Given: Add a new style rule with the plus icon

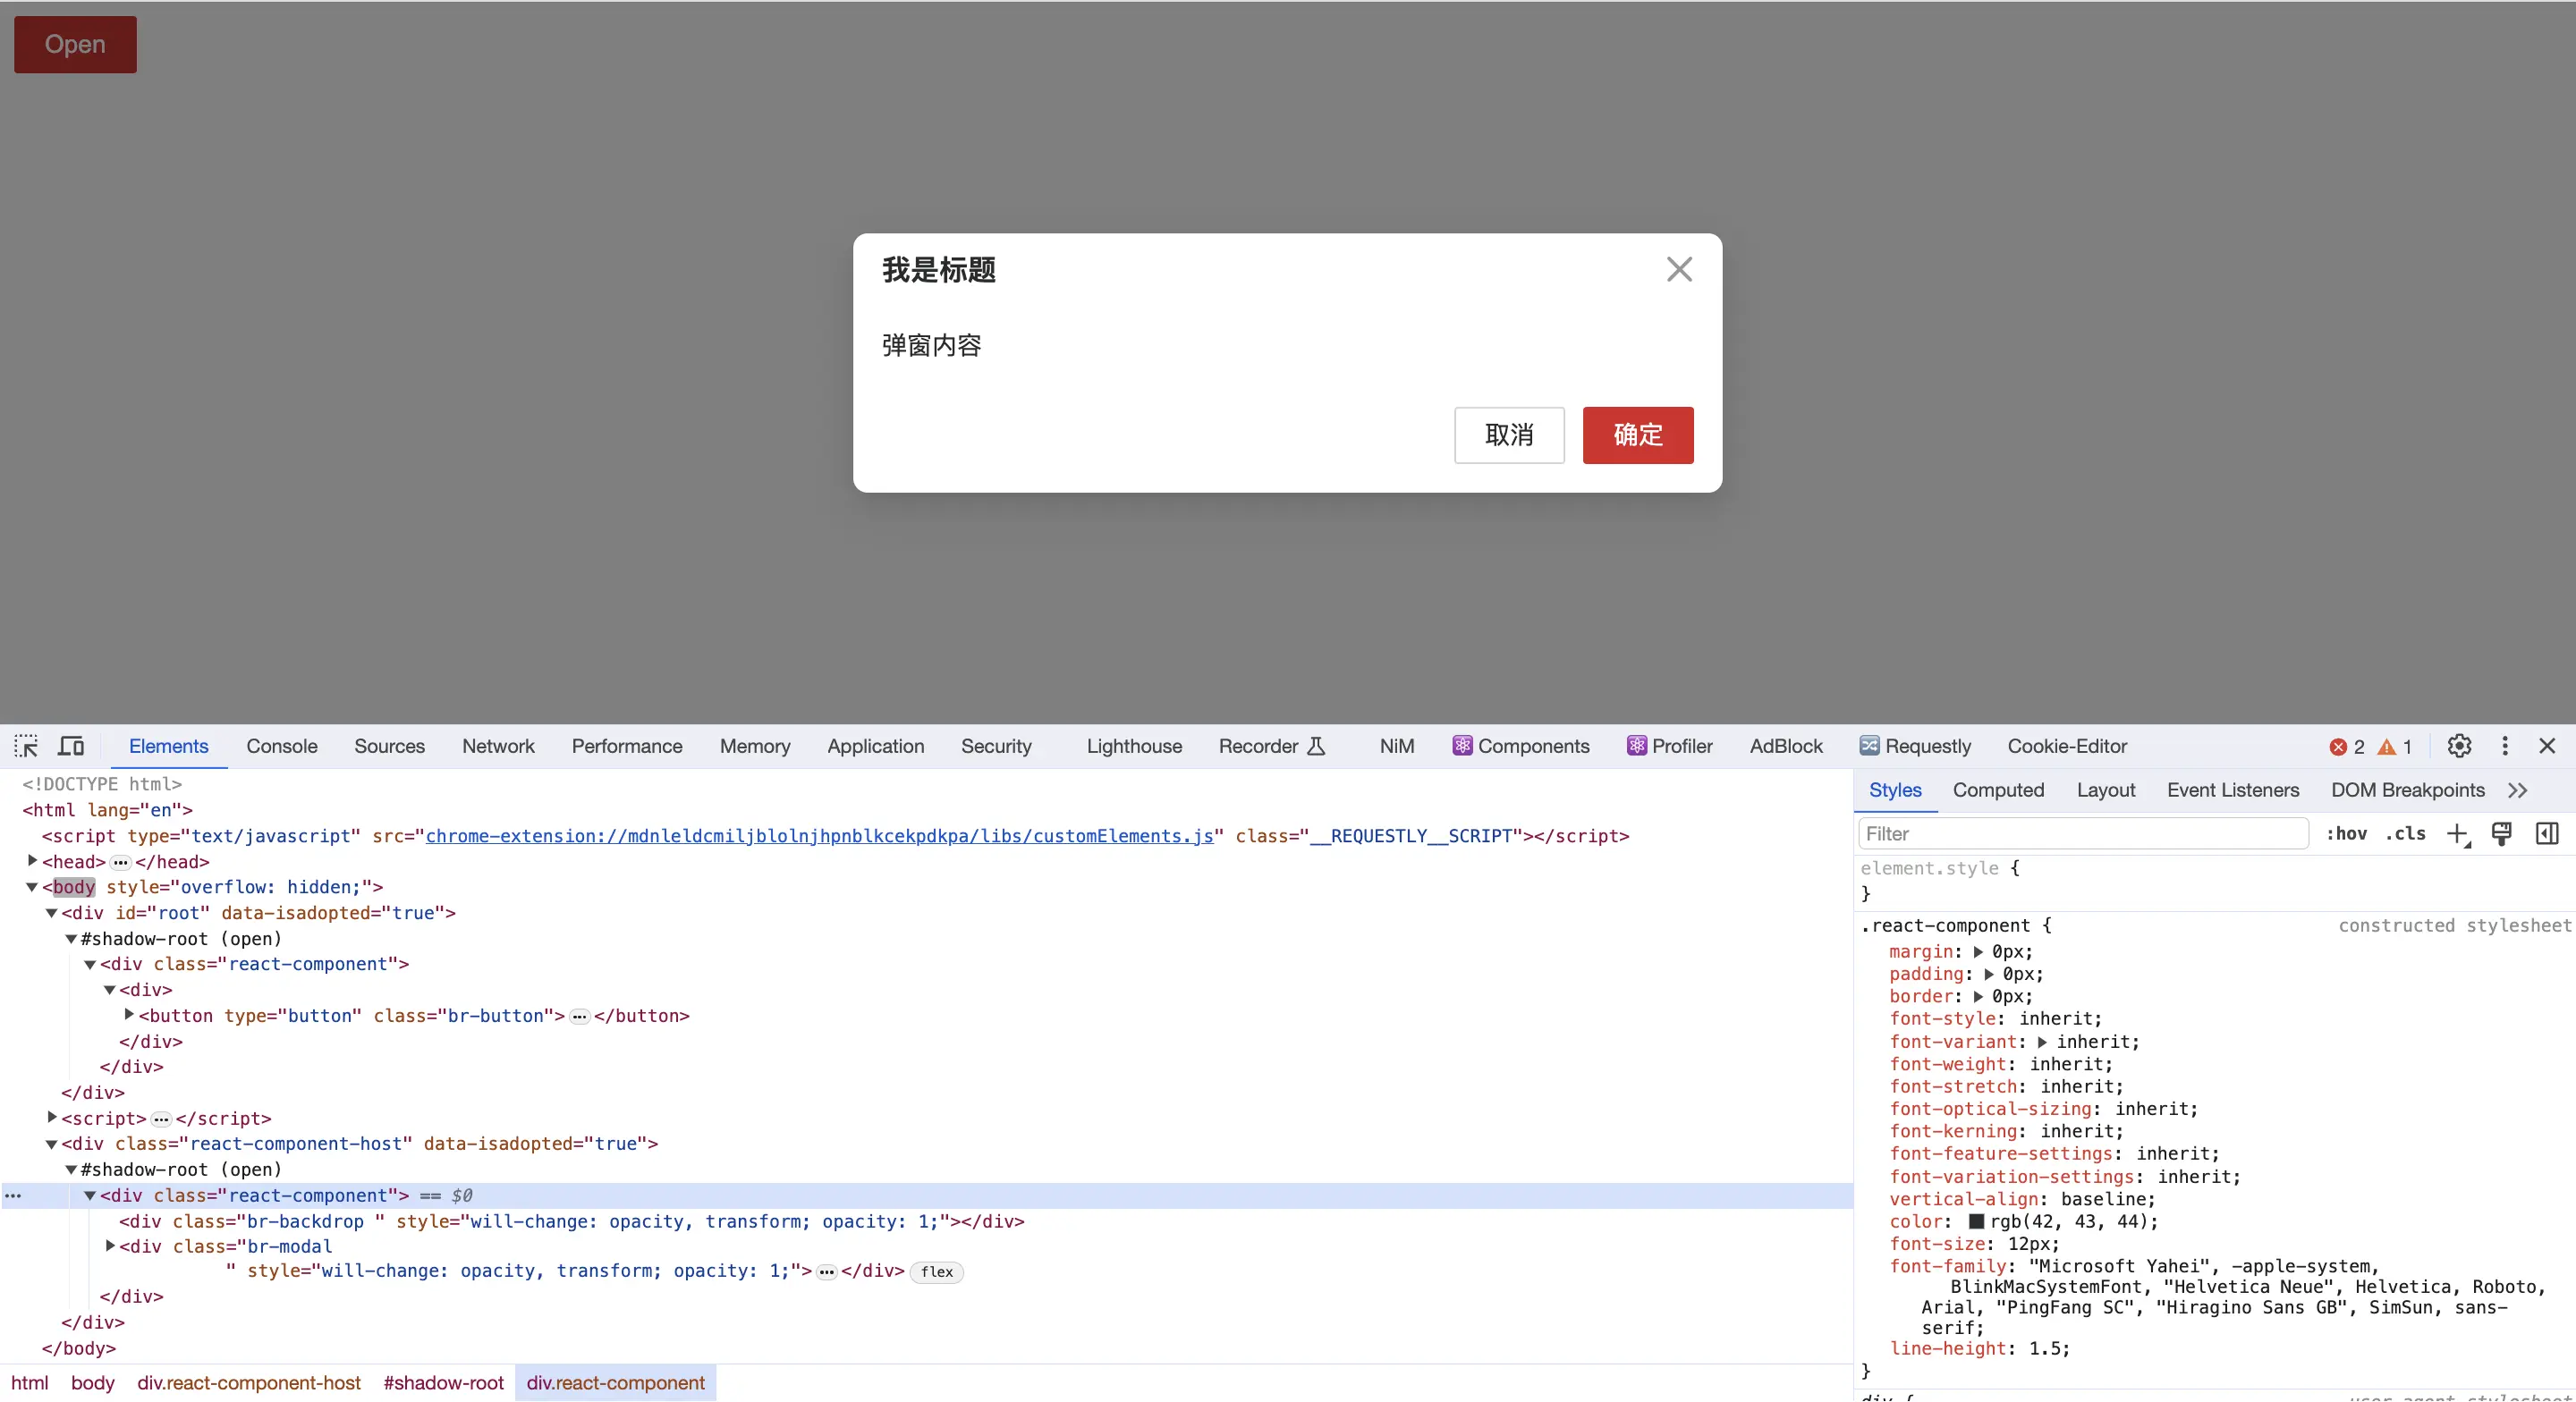Looking at the screenshot, I should tap(2459, 834).
